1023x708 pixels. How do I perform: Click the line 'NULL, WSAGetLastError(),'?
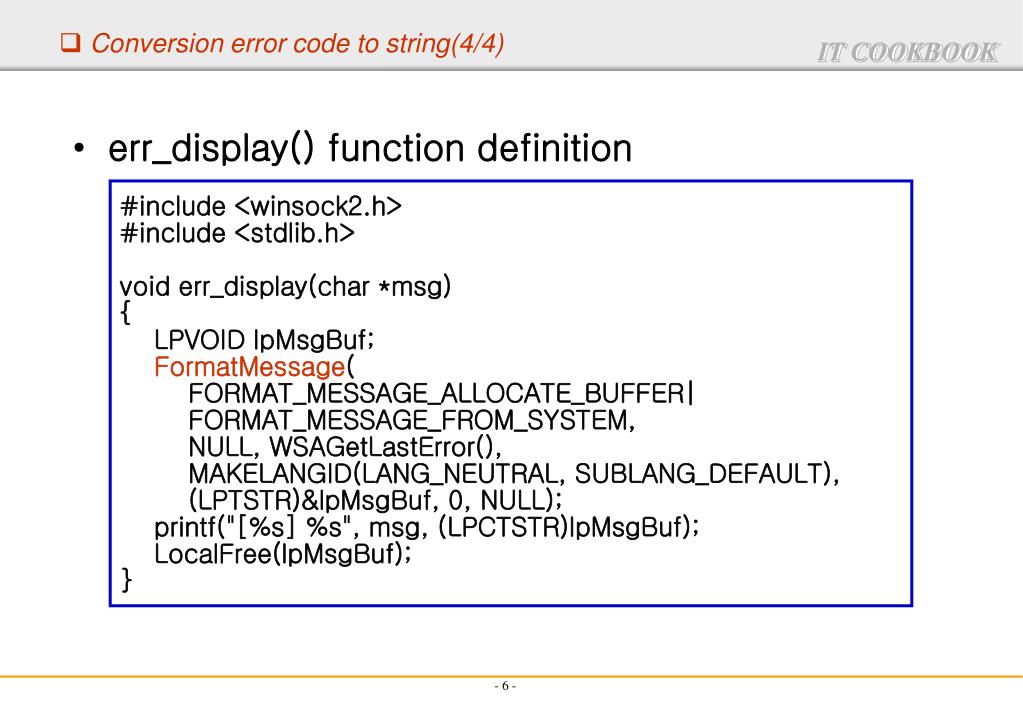pyautogui.click(x=345, y=447)
